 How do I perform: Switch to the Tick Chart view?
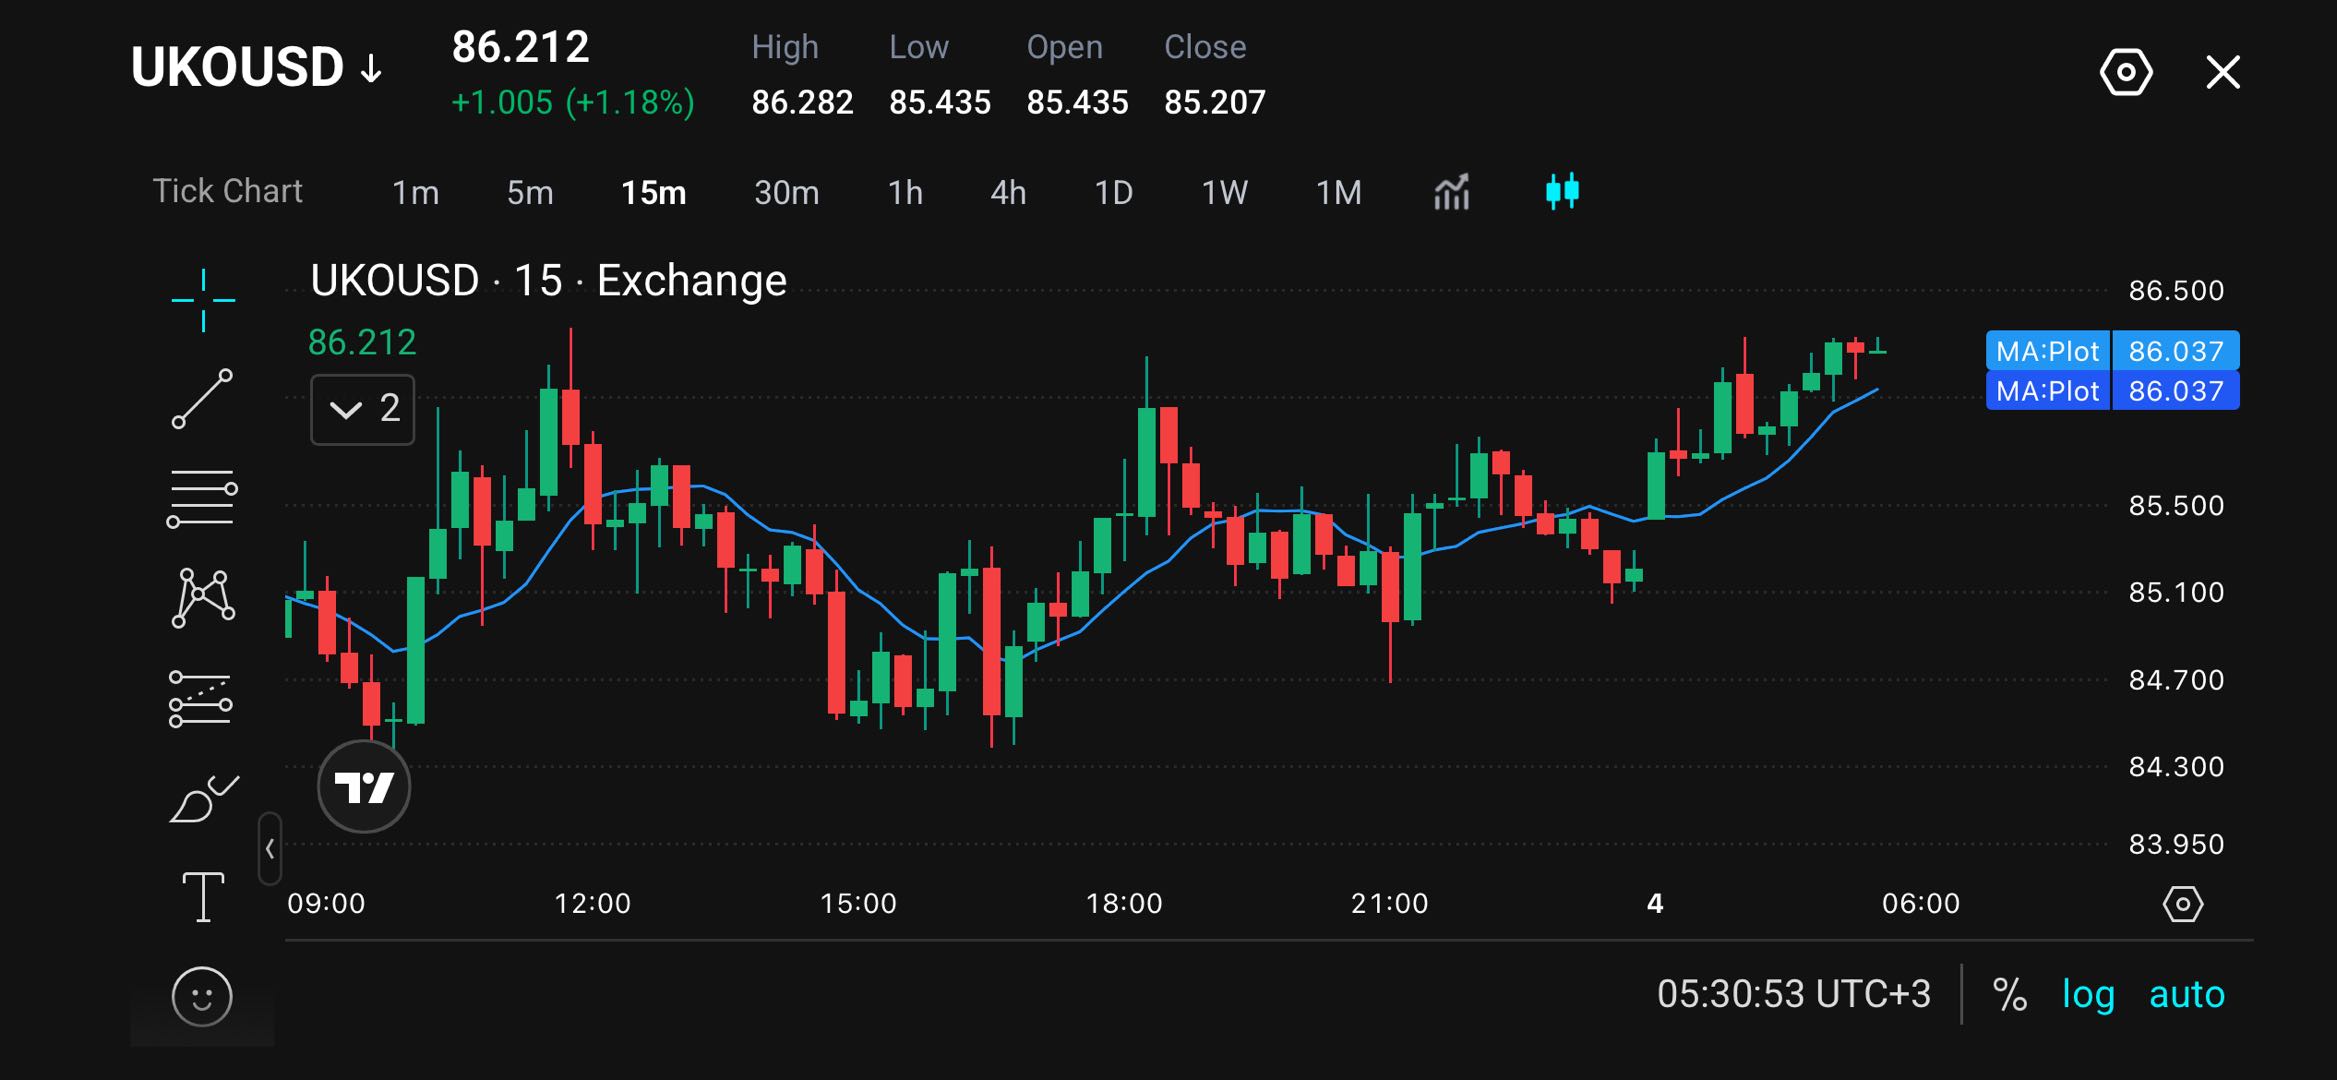point(227,191)
